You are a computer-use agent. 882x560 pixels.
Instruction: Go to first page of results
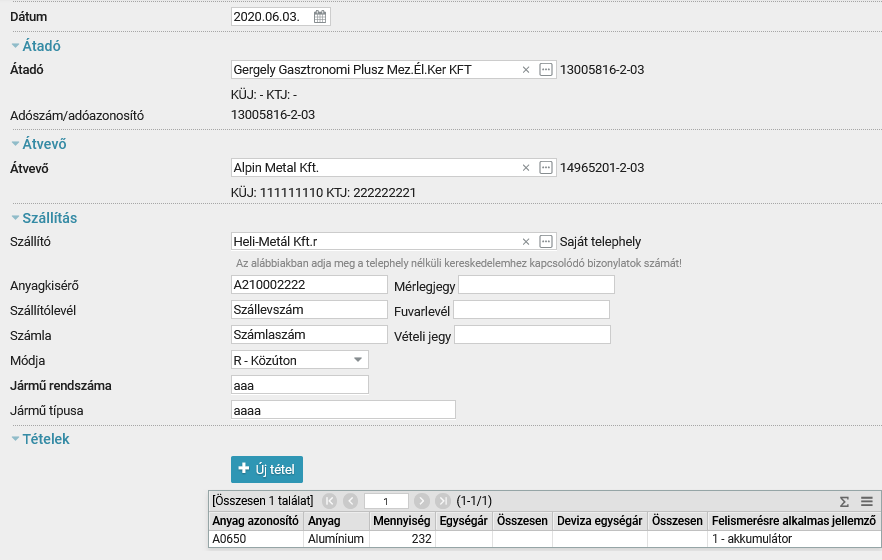tap(330, 501)
